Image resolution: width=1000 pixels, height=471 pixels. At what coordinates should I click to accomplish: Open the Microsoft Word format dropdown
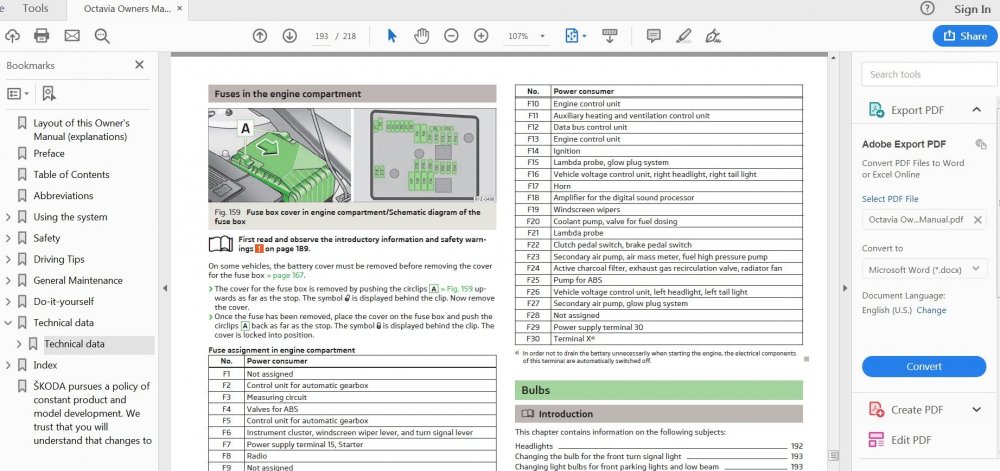tap(923, 270)
